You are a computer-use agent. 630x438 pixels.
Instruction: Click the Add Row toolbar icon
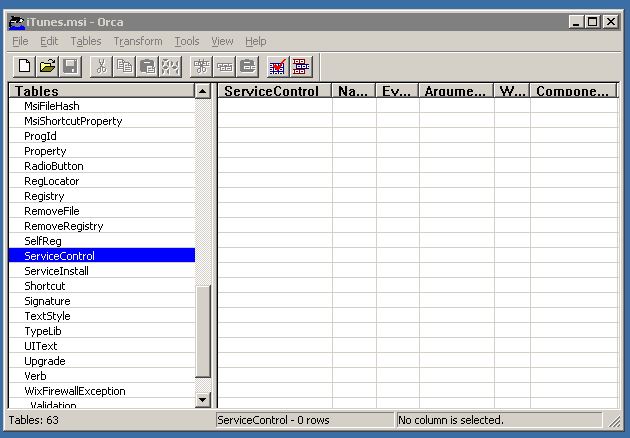pos(225,66)
